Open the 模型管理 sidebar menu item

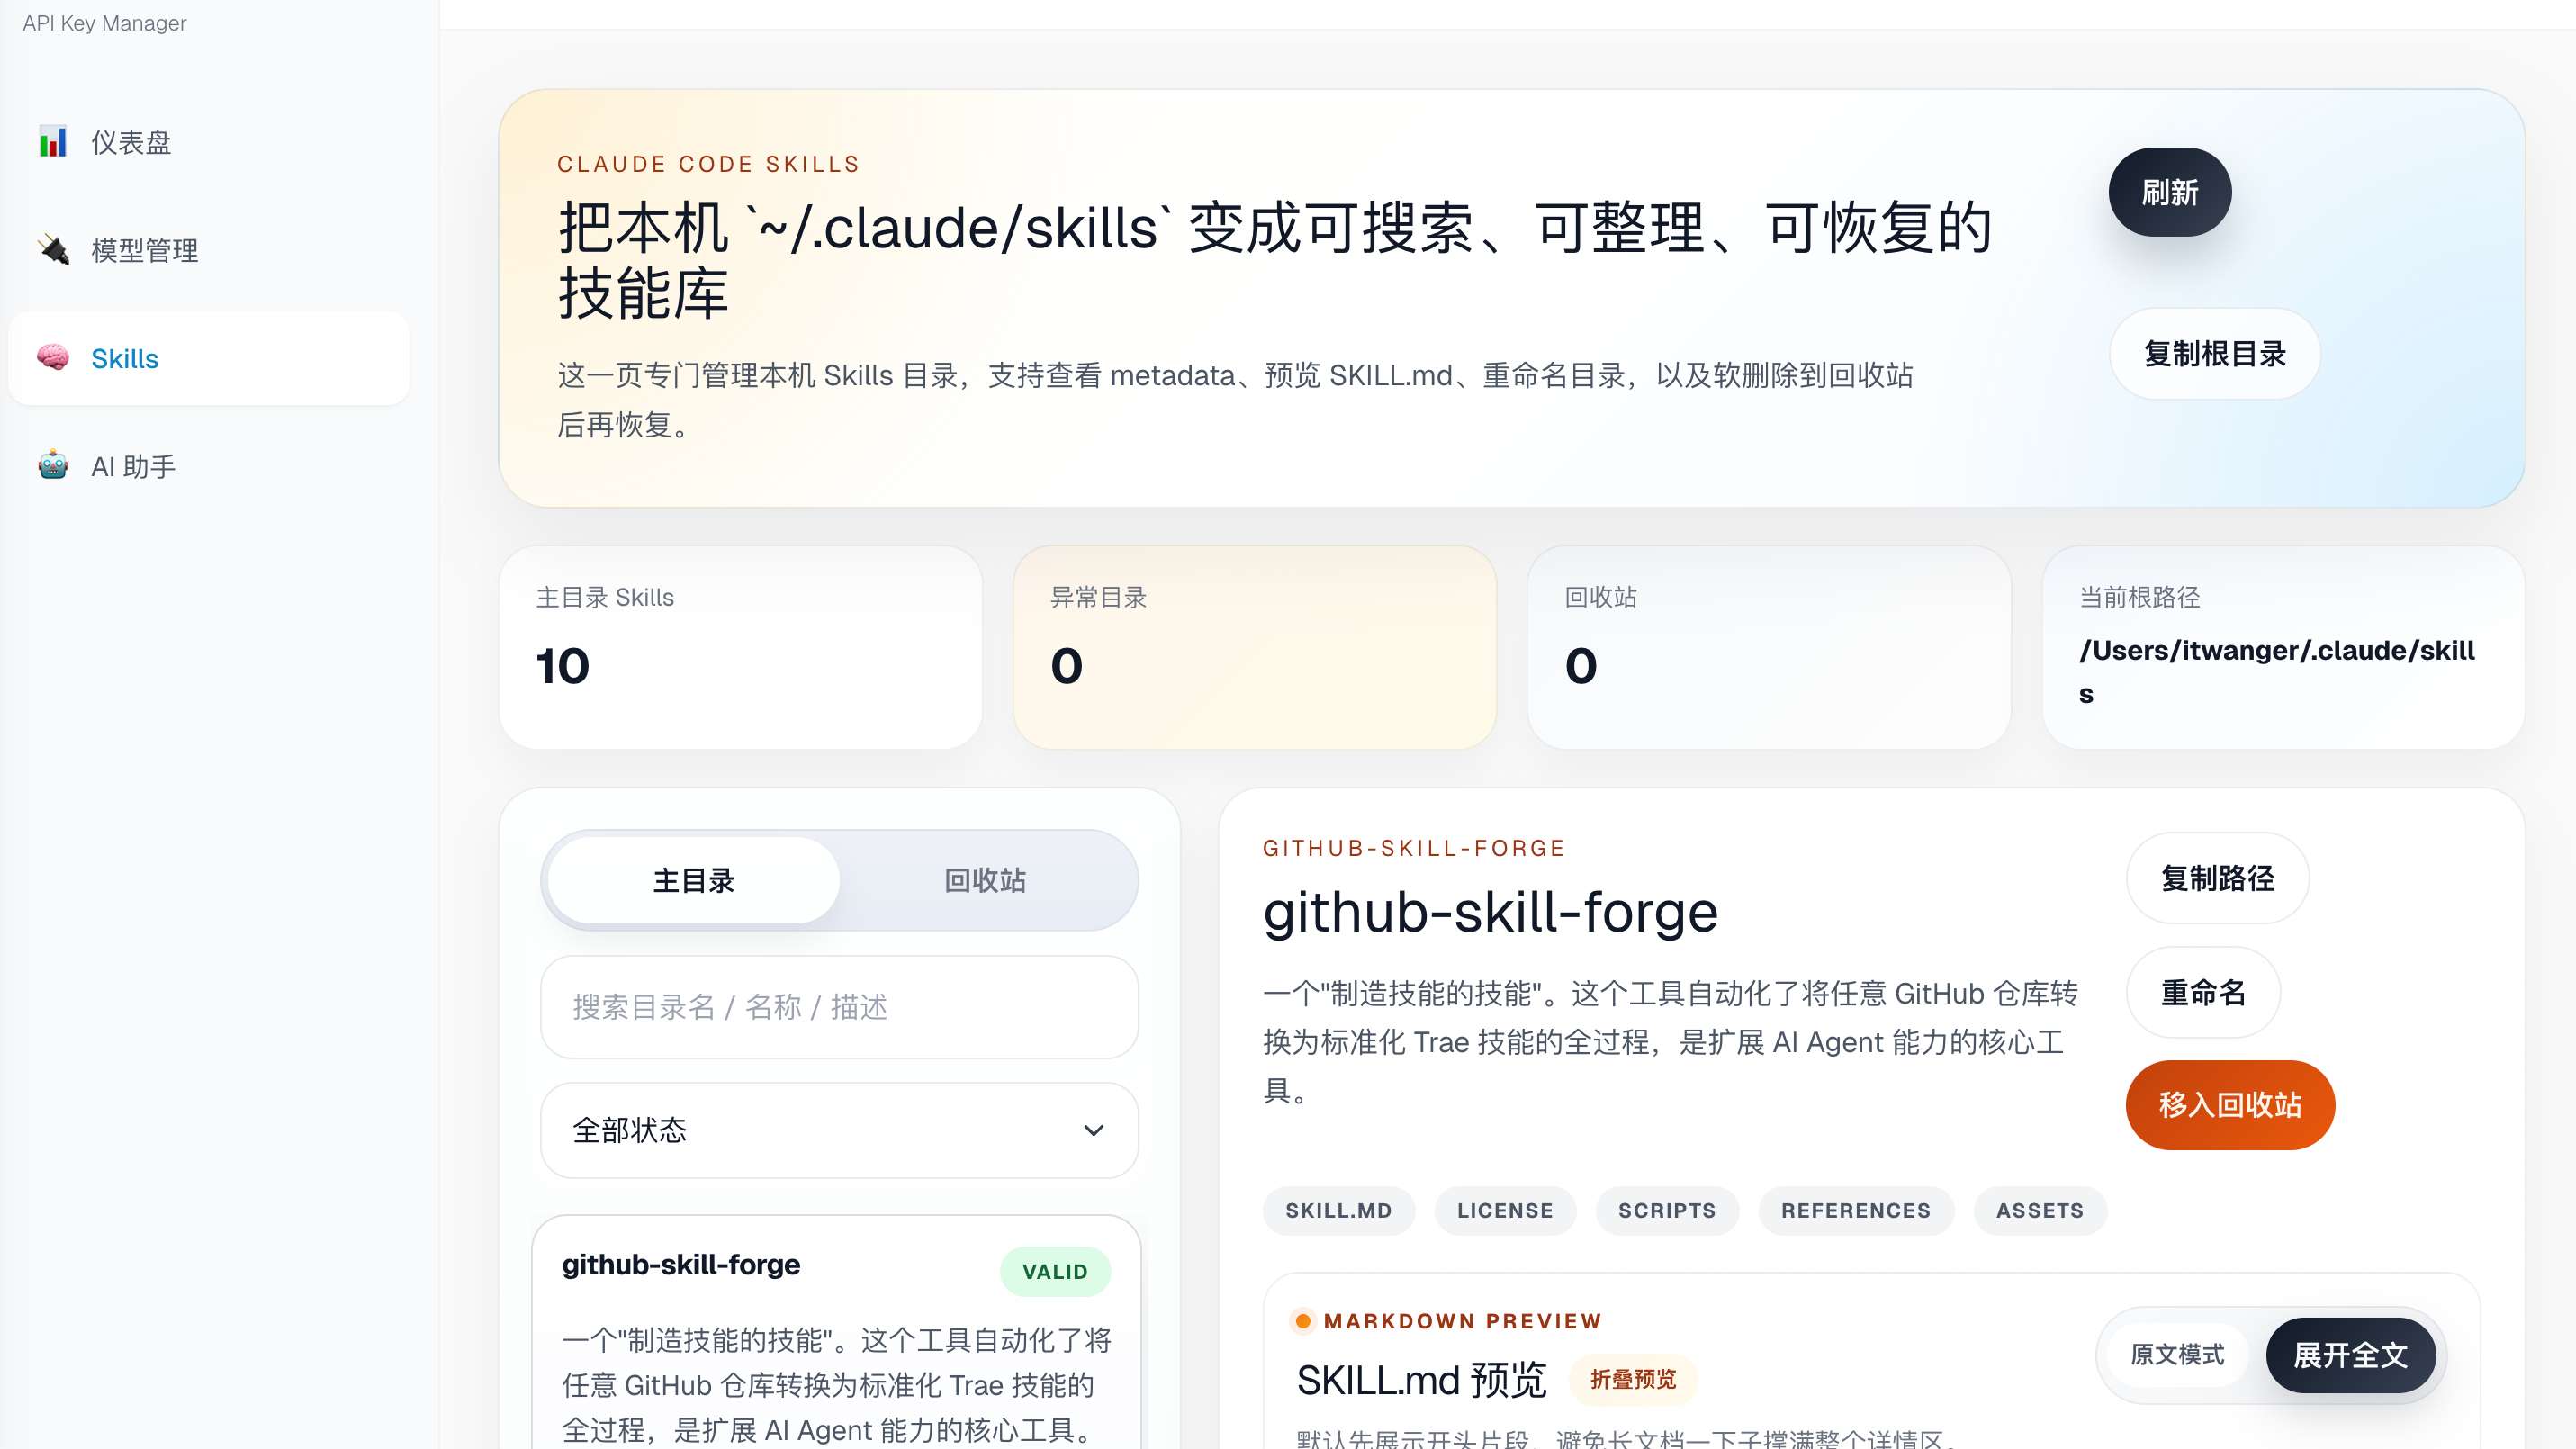point(145,250)
